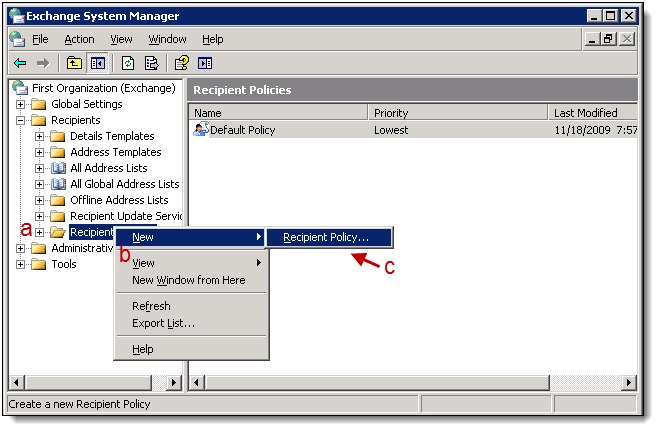This screenshot has width=661, height=433.
Task: Click the Up one level folder icon
Action: 74,63
